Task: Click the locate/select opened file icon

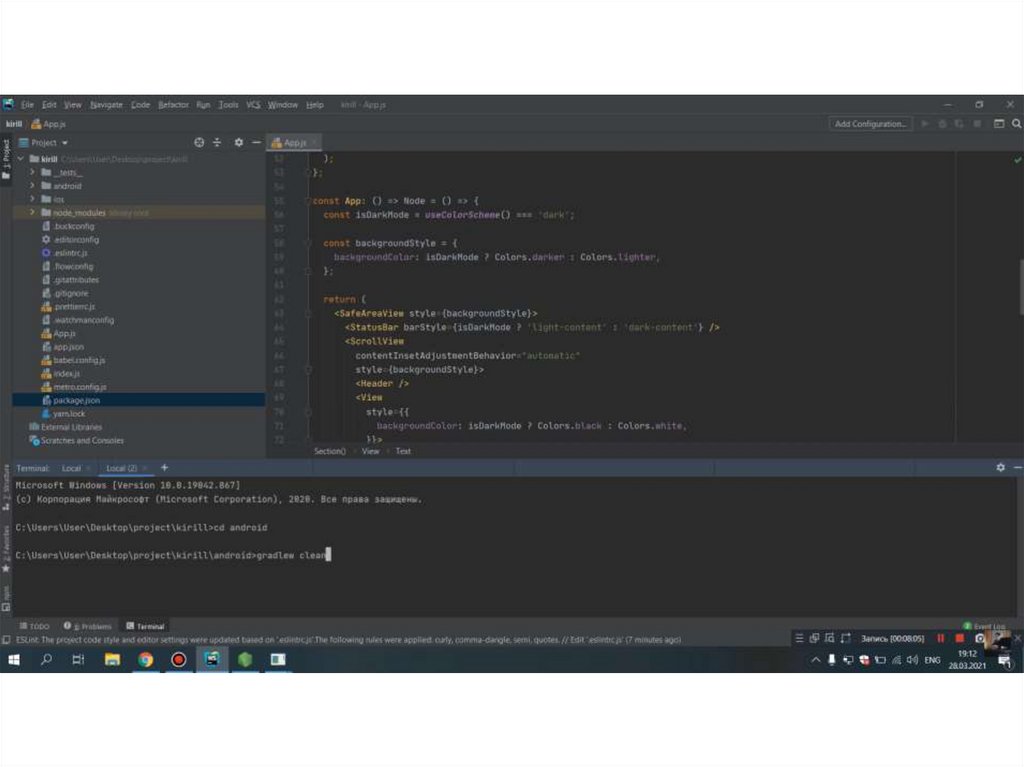Action: (x=199, y=142)
